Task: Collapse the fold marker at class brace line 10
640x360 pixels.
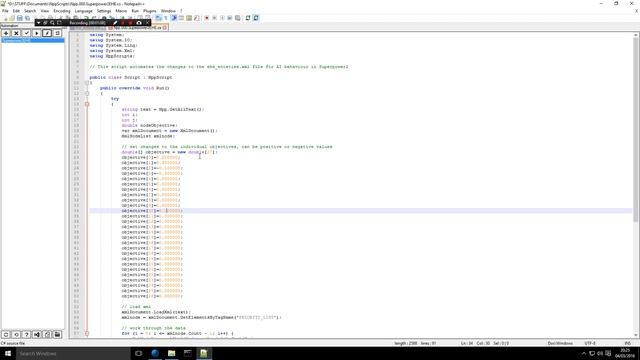Action: [x=87, y=83]
